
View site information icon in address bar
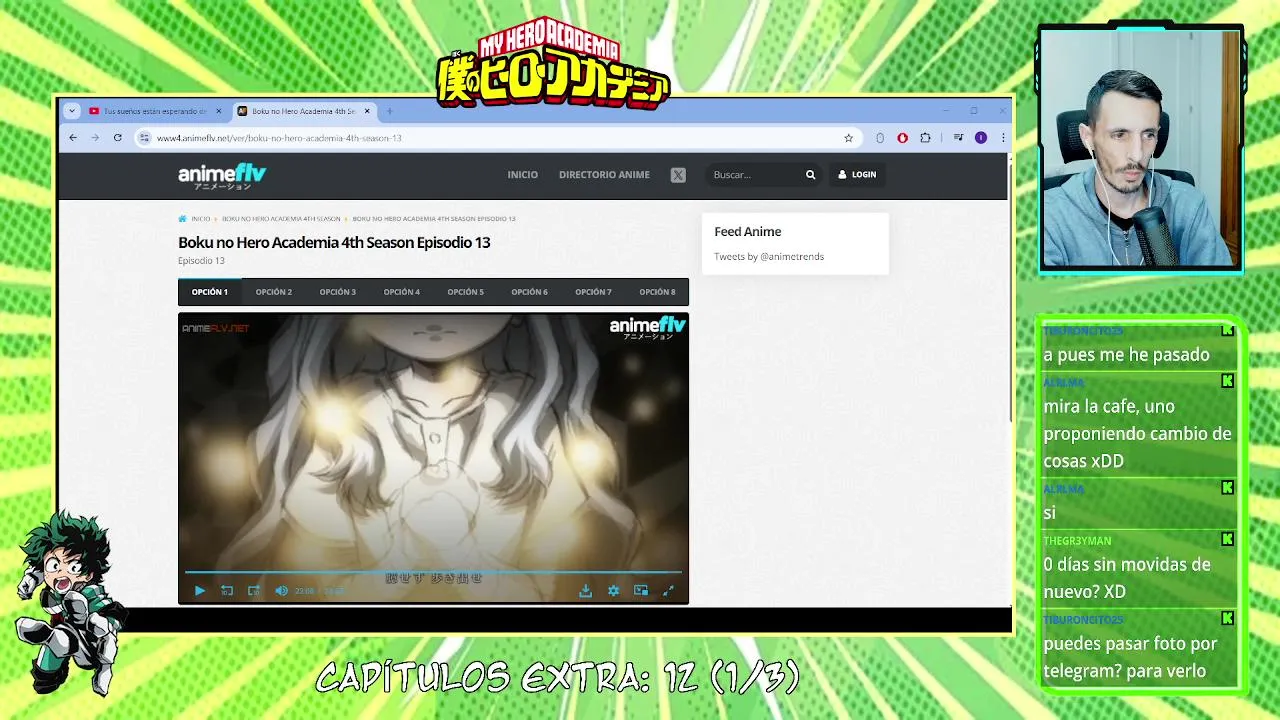point(144,138)
